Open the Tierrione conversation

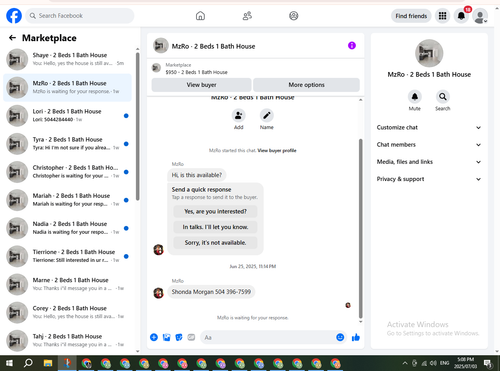[x=68, y=256]
